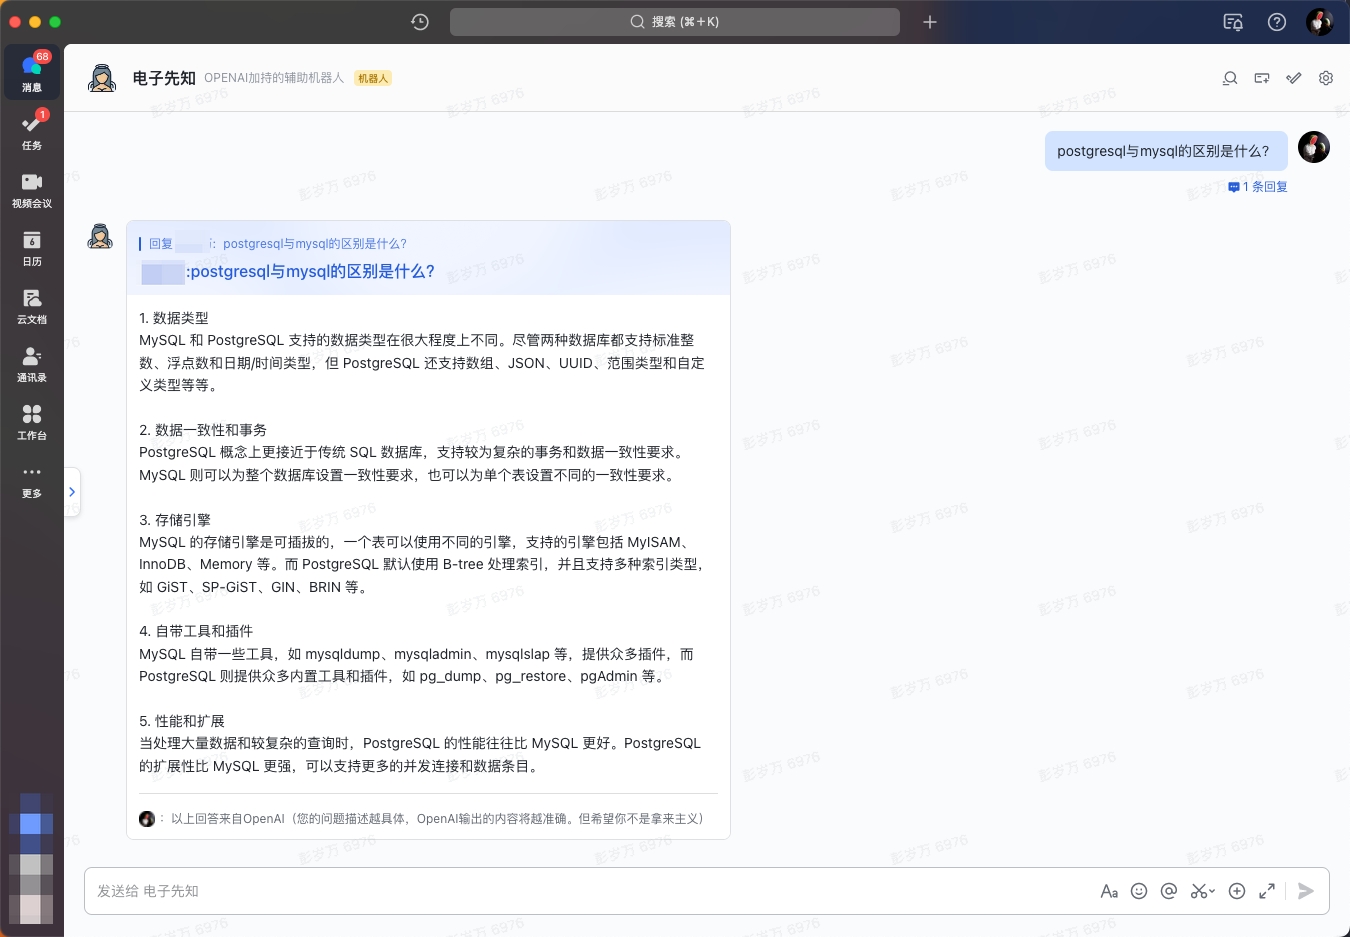Open text formatting Aa tool

point(1109,891)
